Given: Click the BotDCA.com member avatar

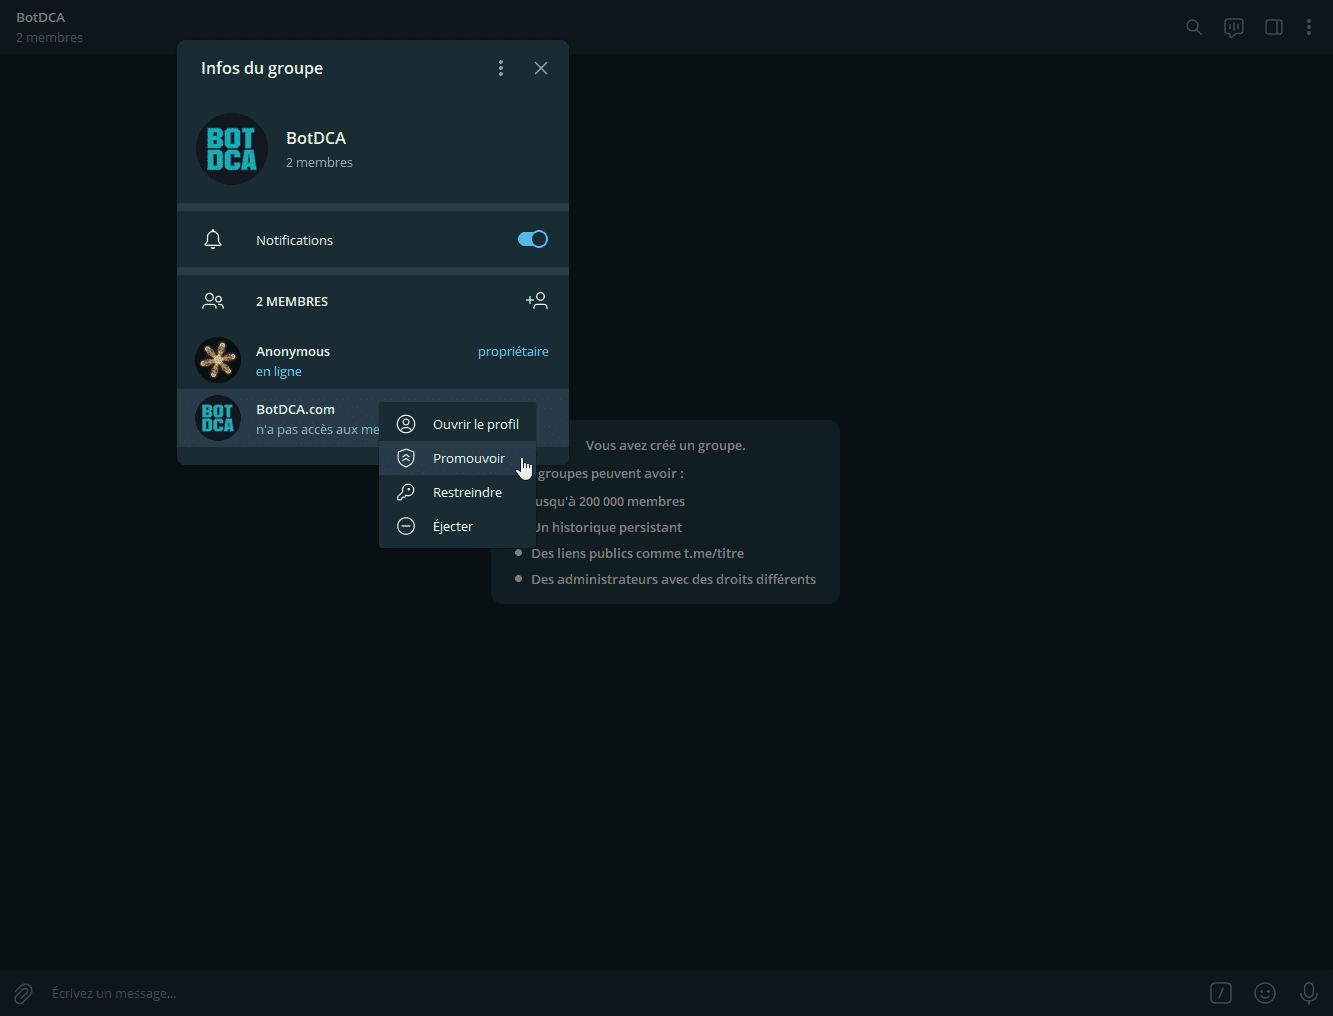Looking at the screenshot, I should tap(218, 418).
